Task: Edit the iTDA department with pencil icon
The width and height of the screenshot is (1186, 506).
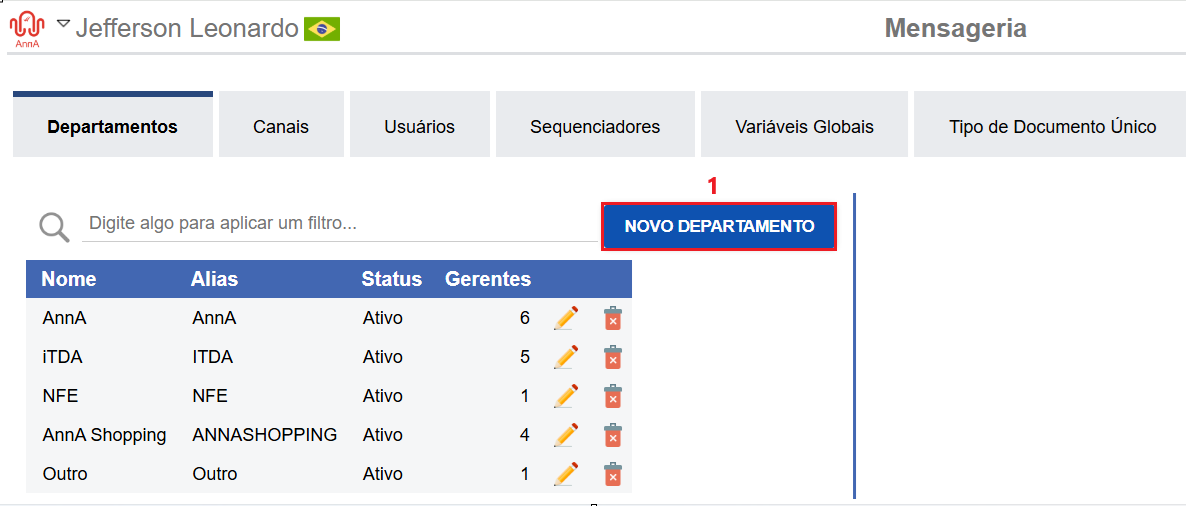Action: [x=566, y=357]
